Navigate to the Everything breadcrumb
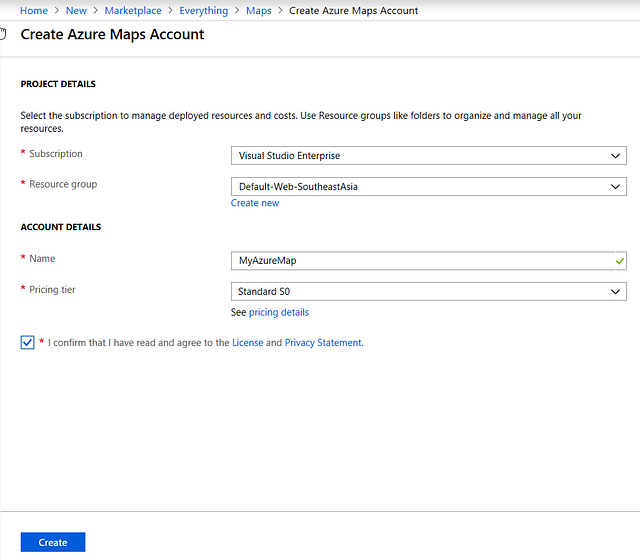 (204, 11)
